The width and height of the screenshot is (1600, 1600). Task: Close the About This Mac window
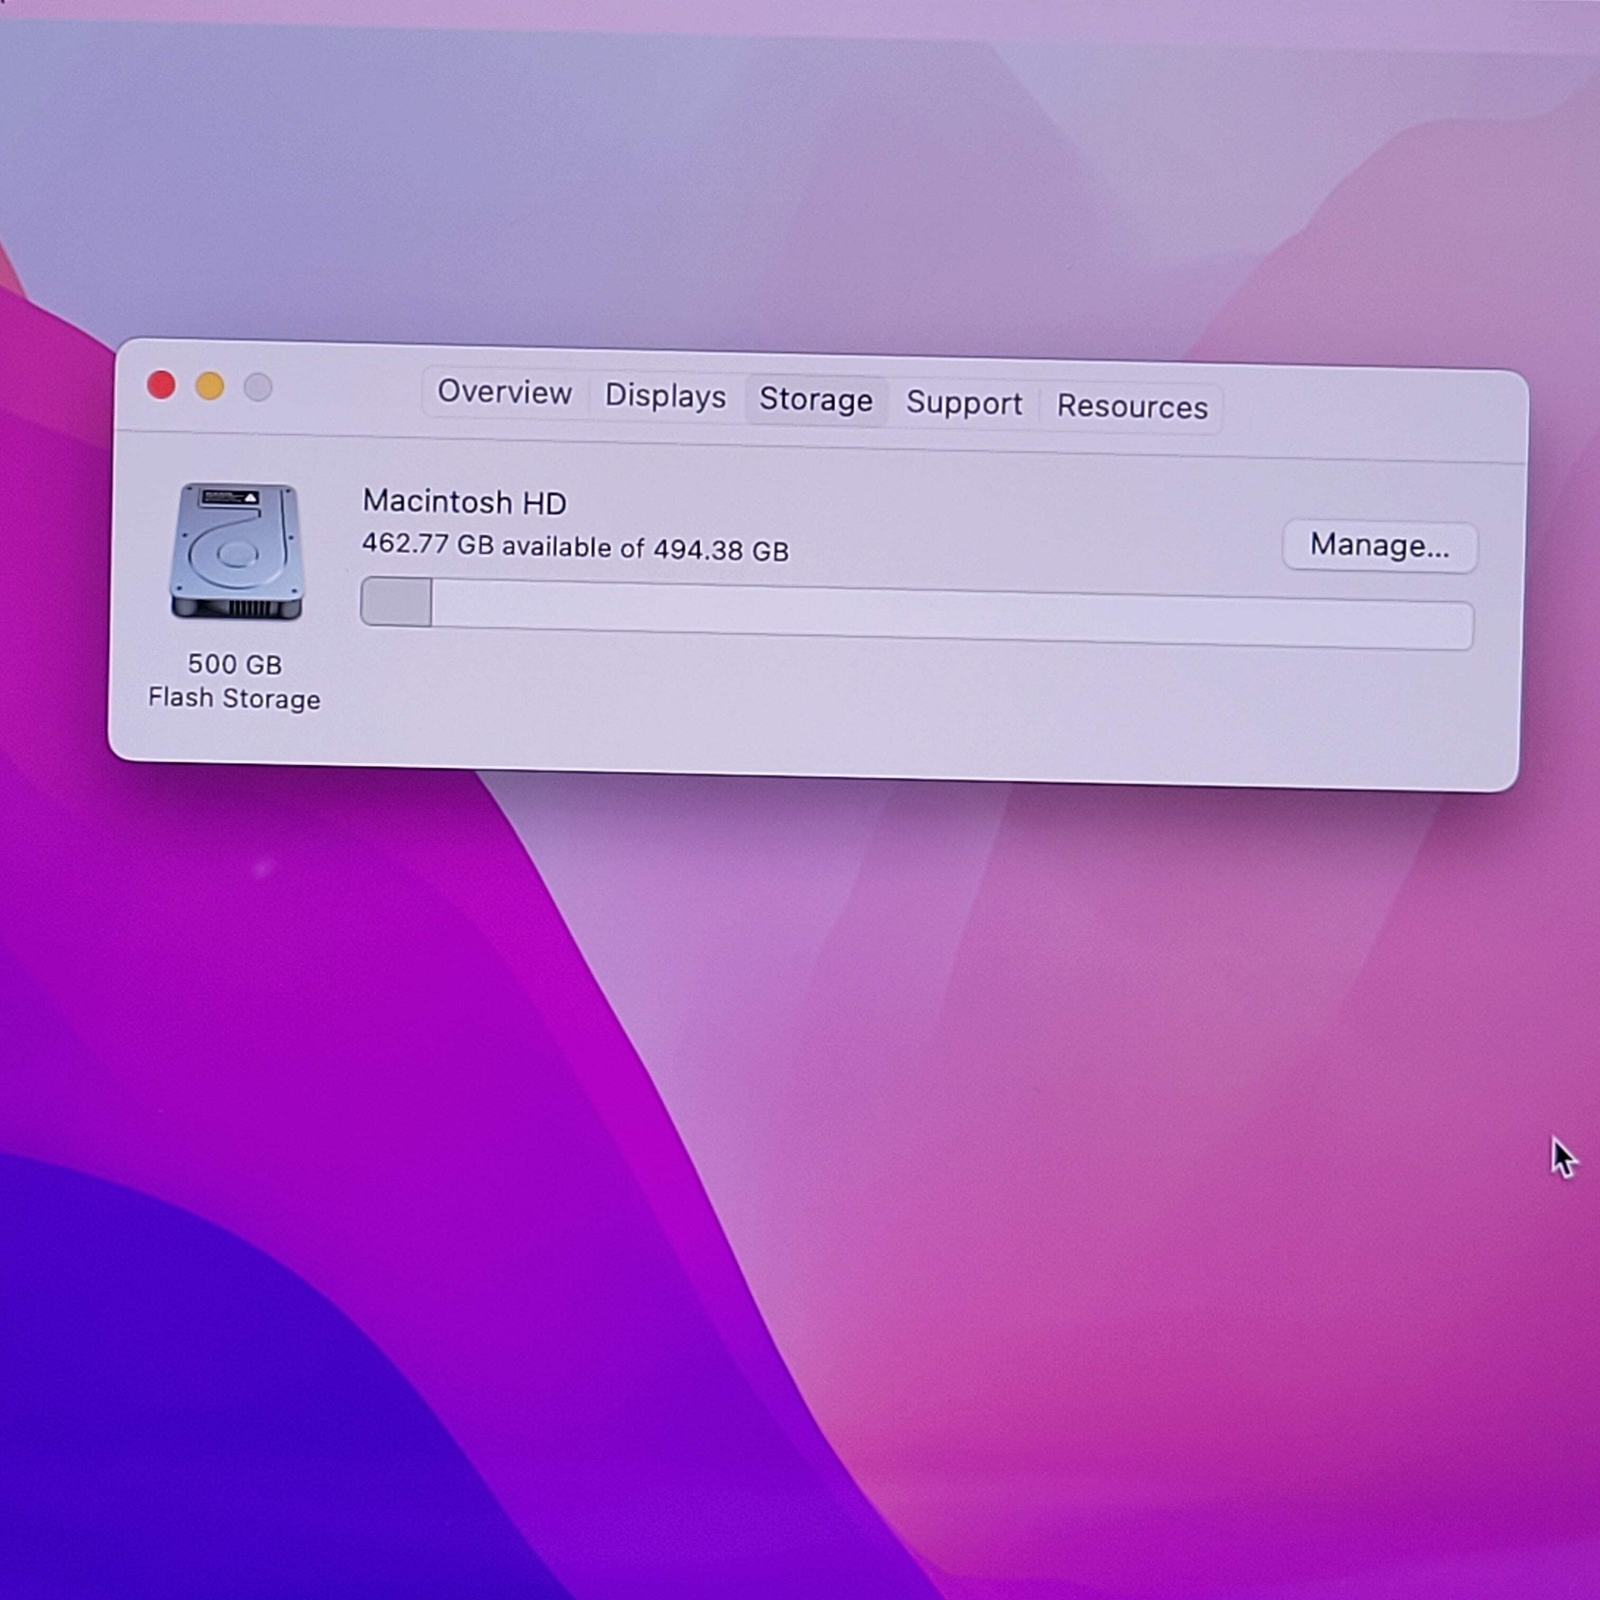coord(161,385)
